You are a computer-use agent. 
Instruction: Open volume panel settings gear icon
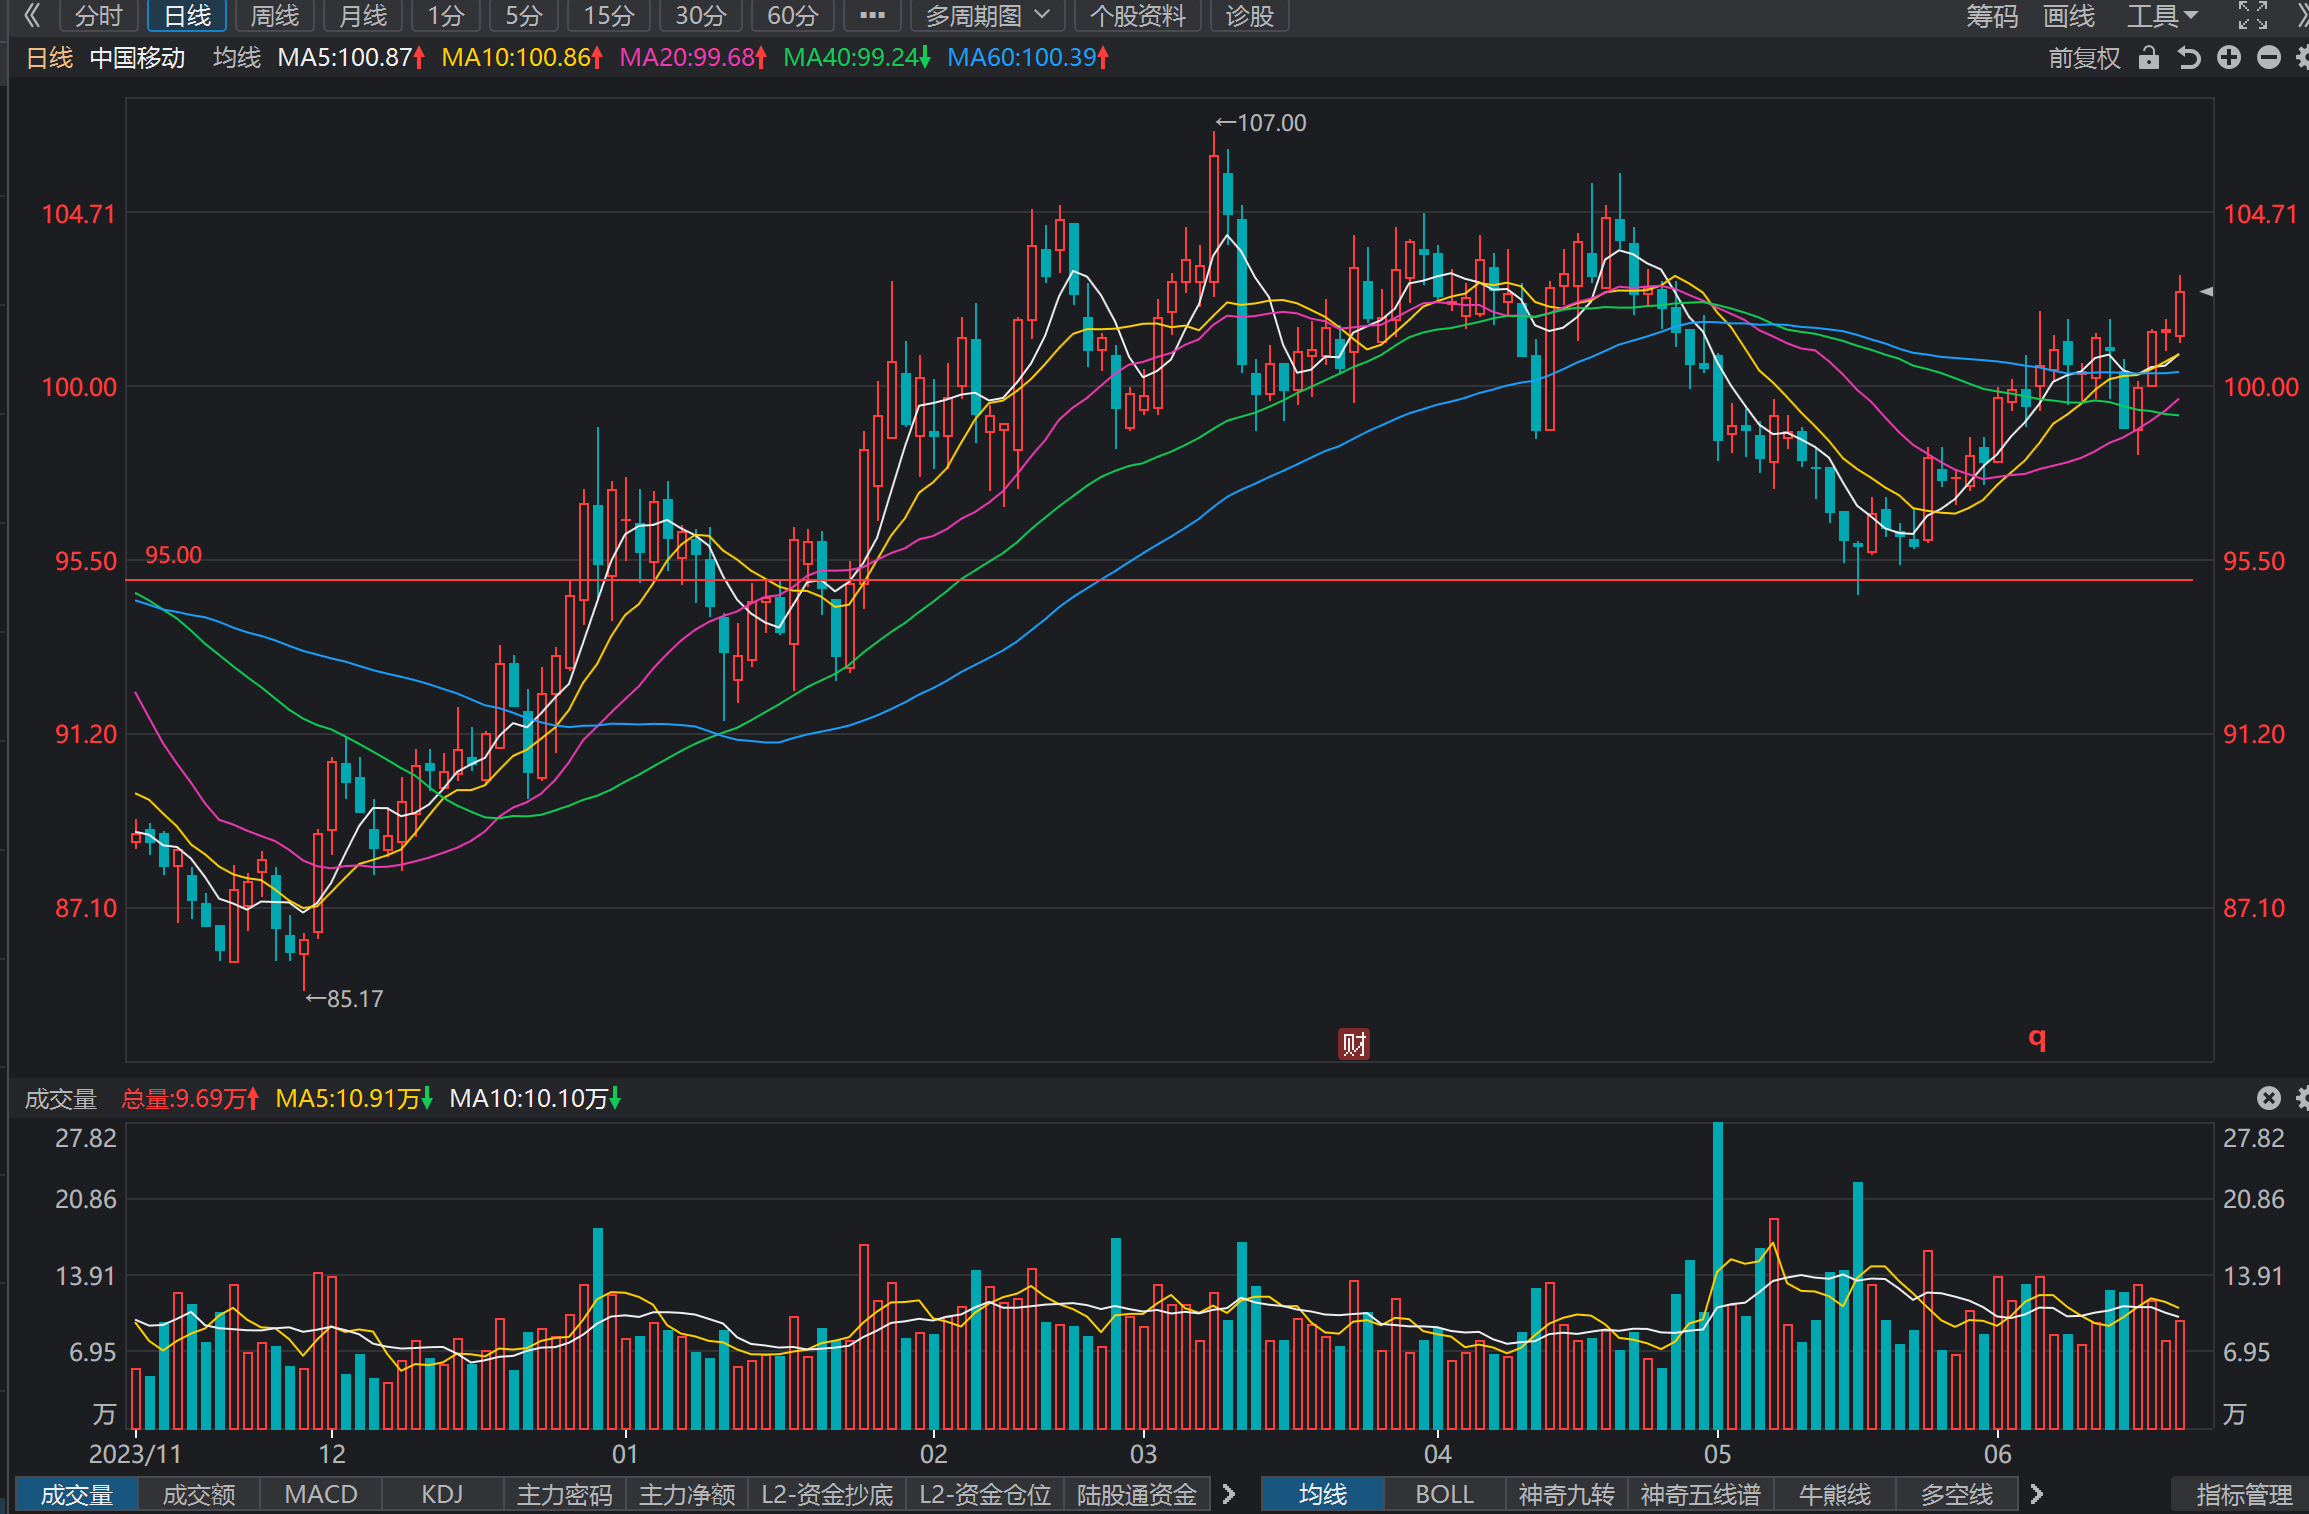click(x=2301, y=1098)
